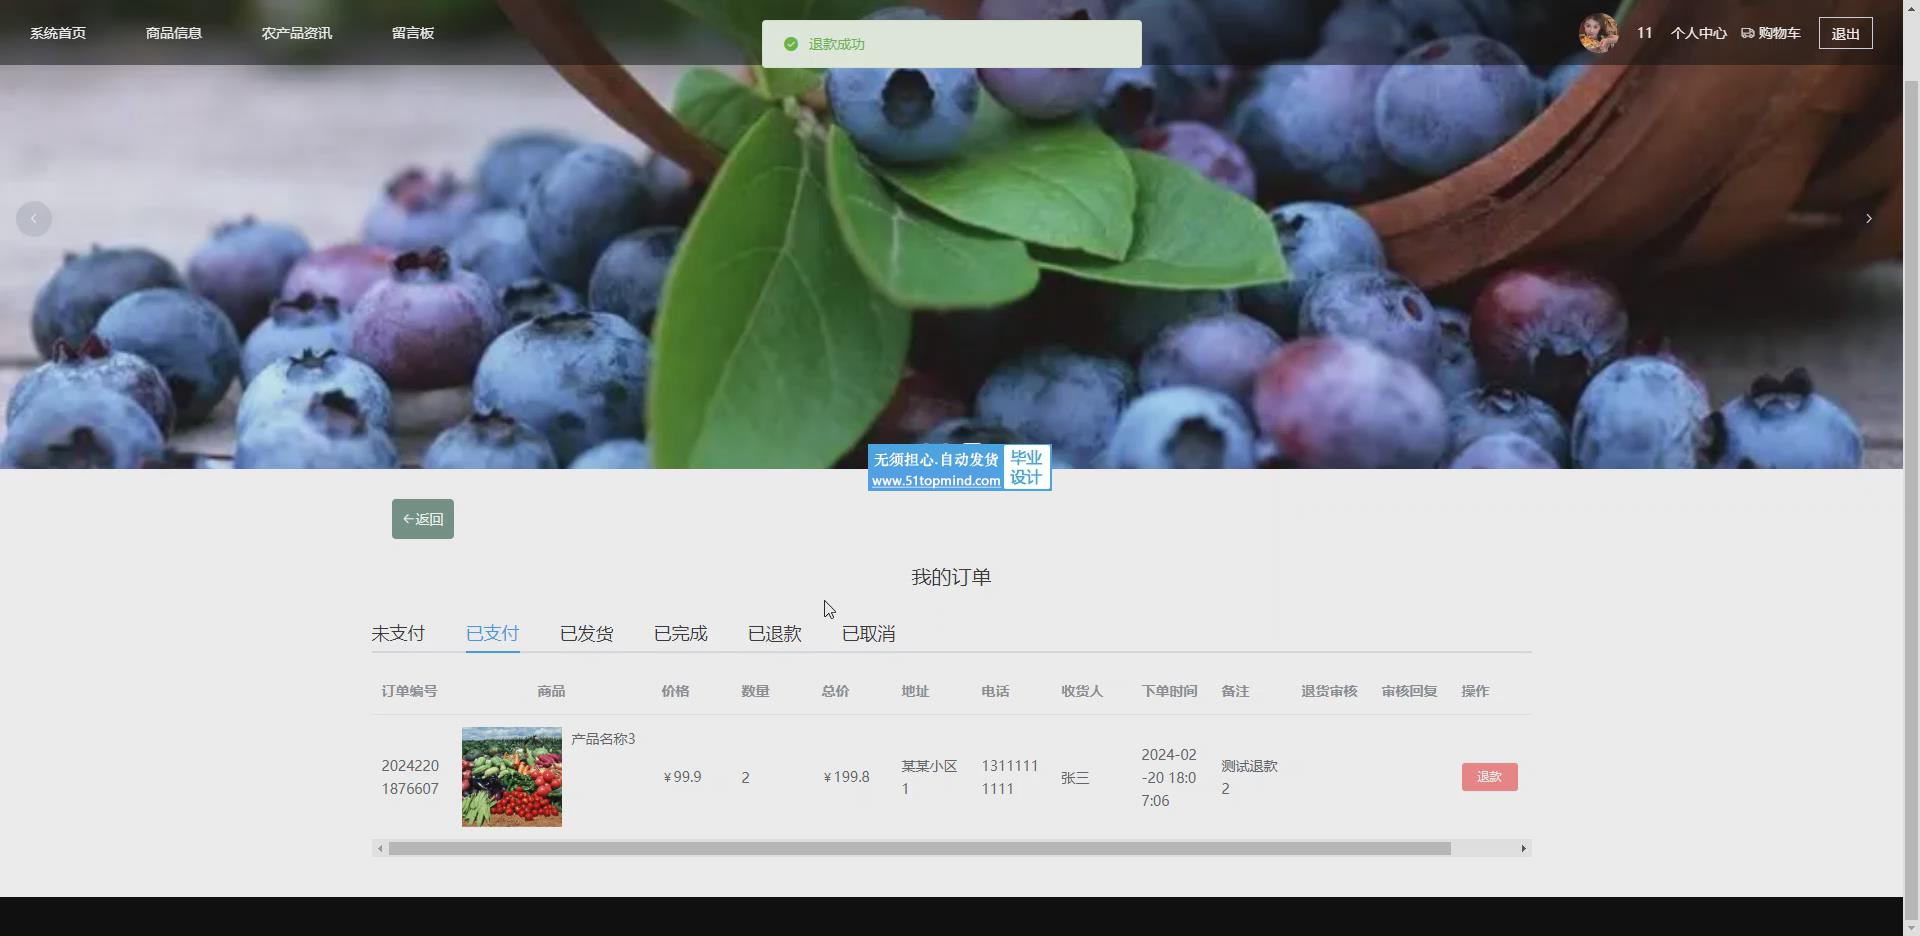The image size is (1920, 936).
Task: Click product name 产品名称3
Action: [x=603, y=739]
